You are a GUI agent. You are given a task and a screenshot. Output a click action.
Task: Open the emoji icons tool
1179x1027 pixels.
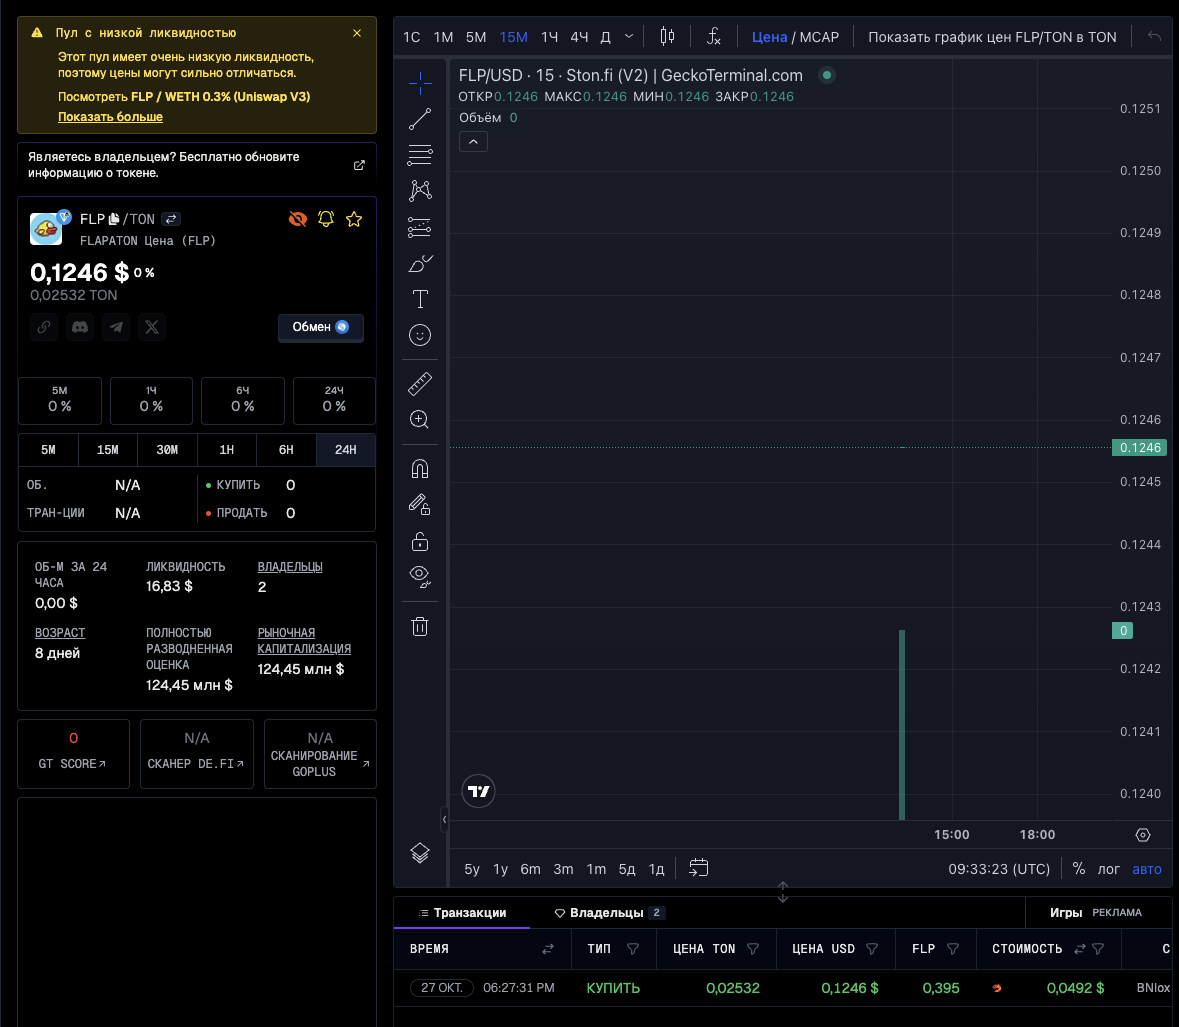(420, 335)
